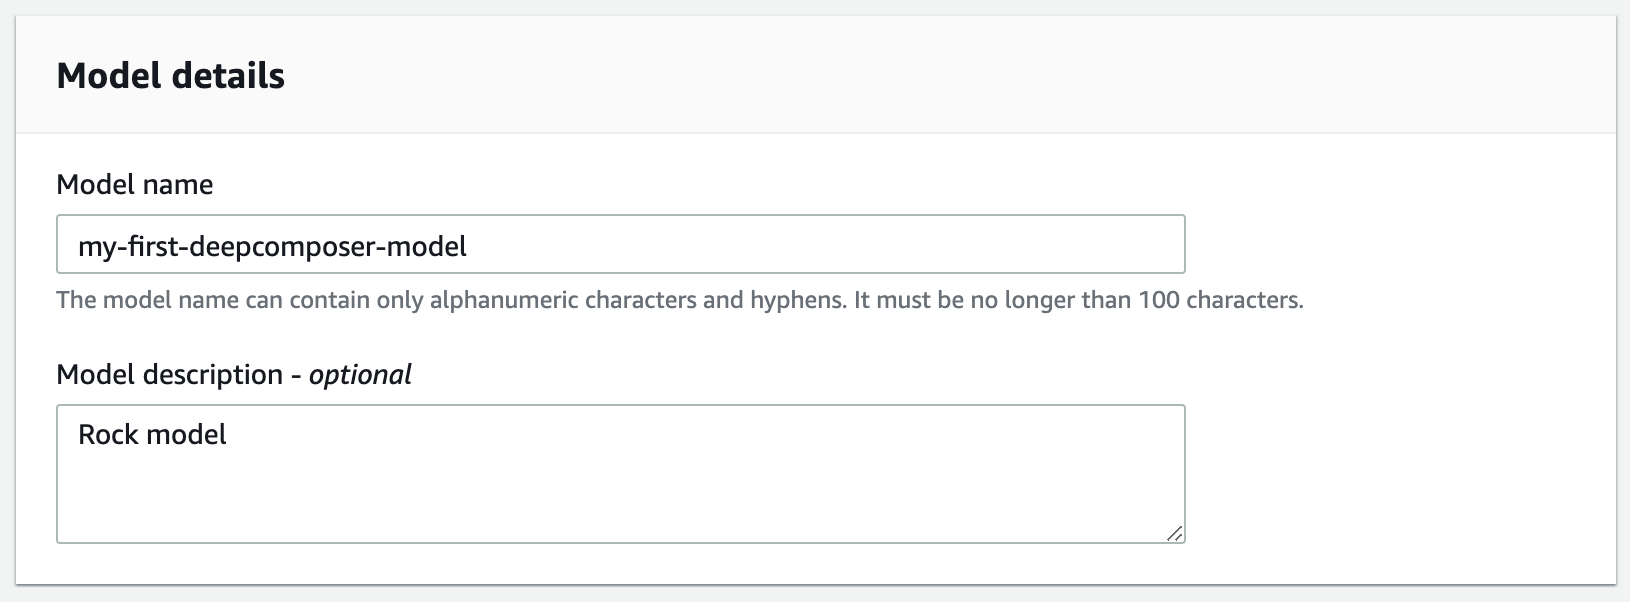Click the gray header bar beside "Model details"
Image resolution: width=1630 pixels, height=602 pixels.
(900, 76)
